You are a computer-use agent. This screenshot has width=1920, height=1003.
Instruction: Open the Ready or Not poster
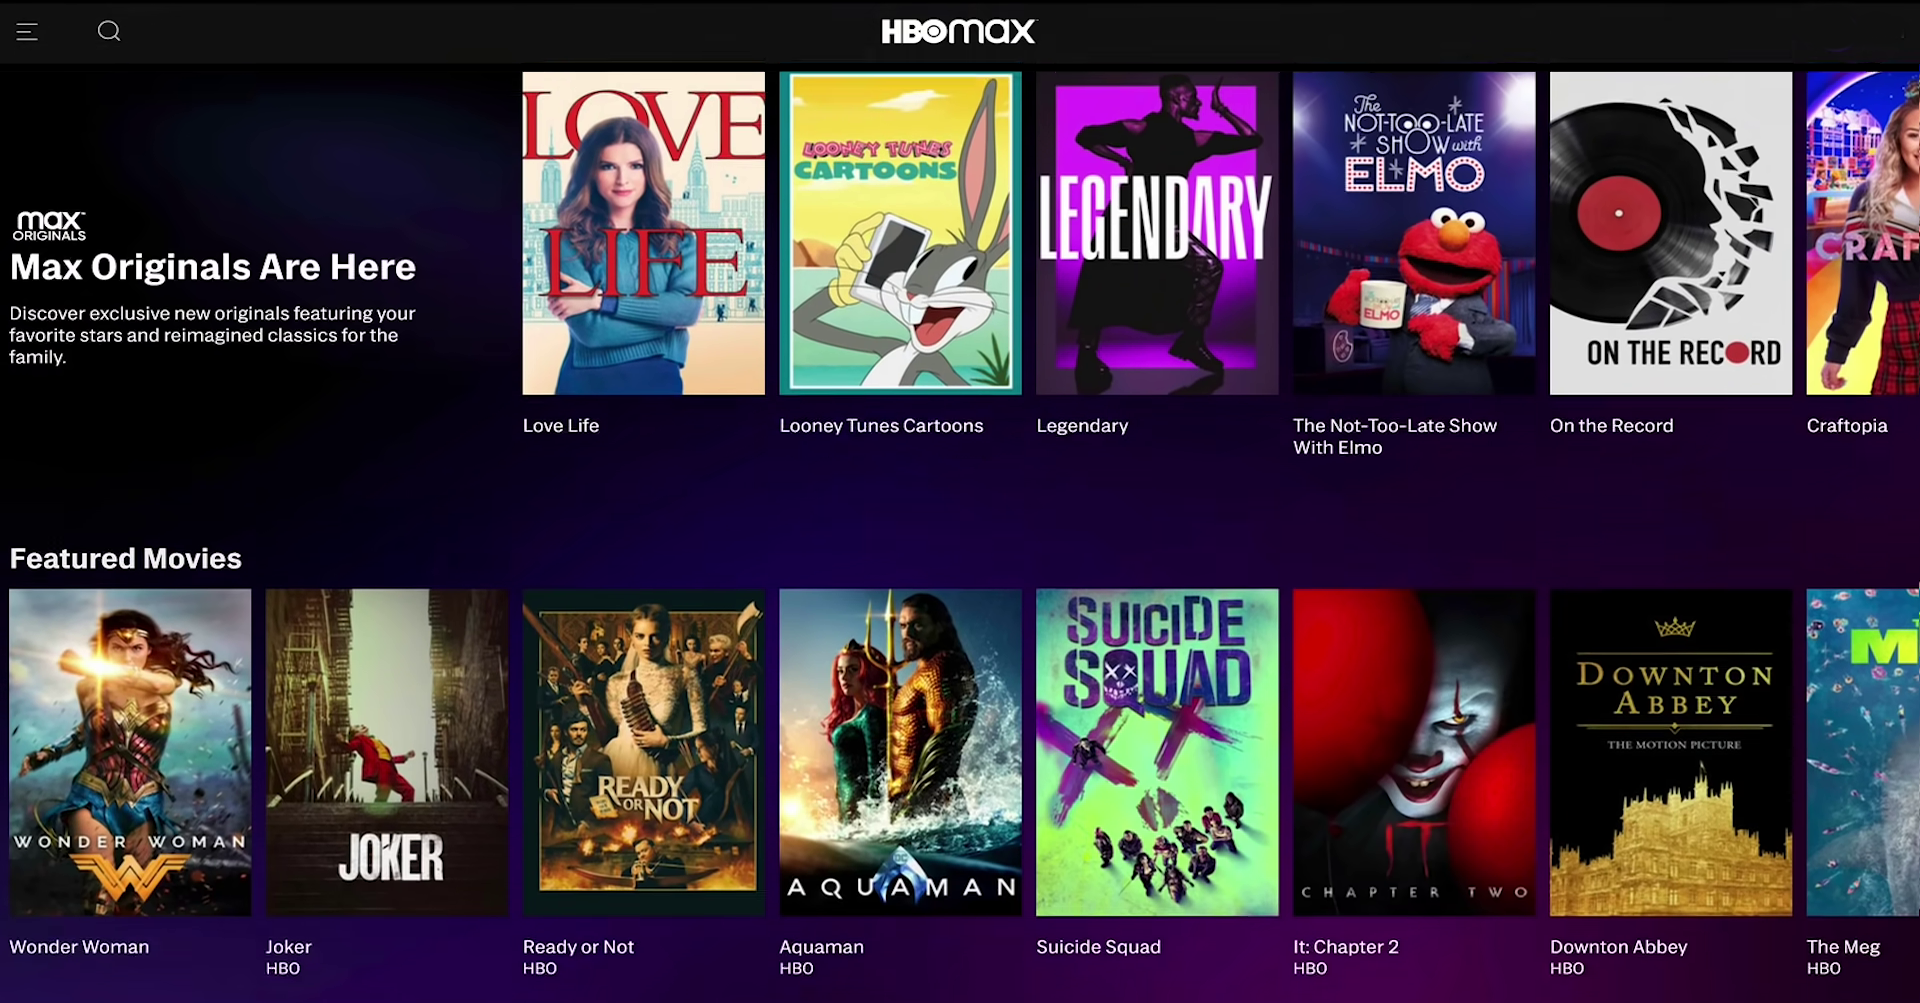coord(643,752)
